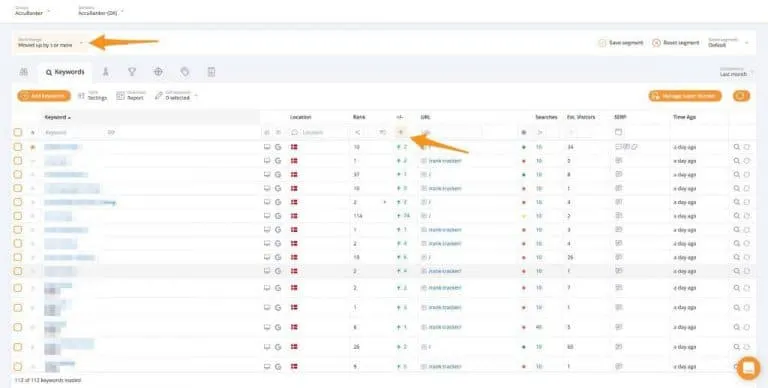Open the first overview tab icon left of Keywords

point(24,72)
